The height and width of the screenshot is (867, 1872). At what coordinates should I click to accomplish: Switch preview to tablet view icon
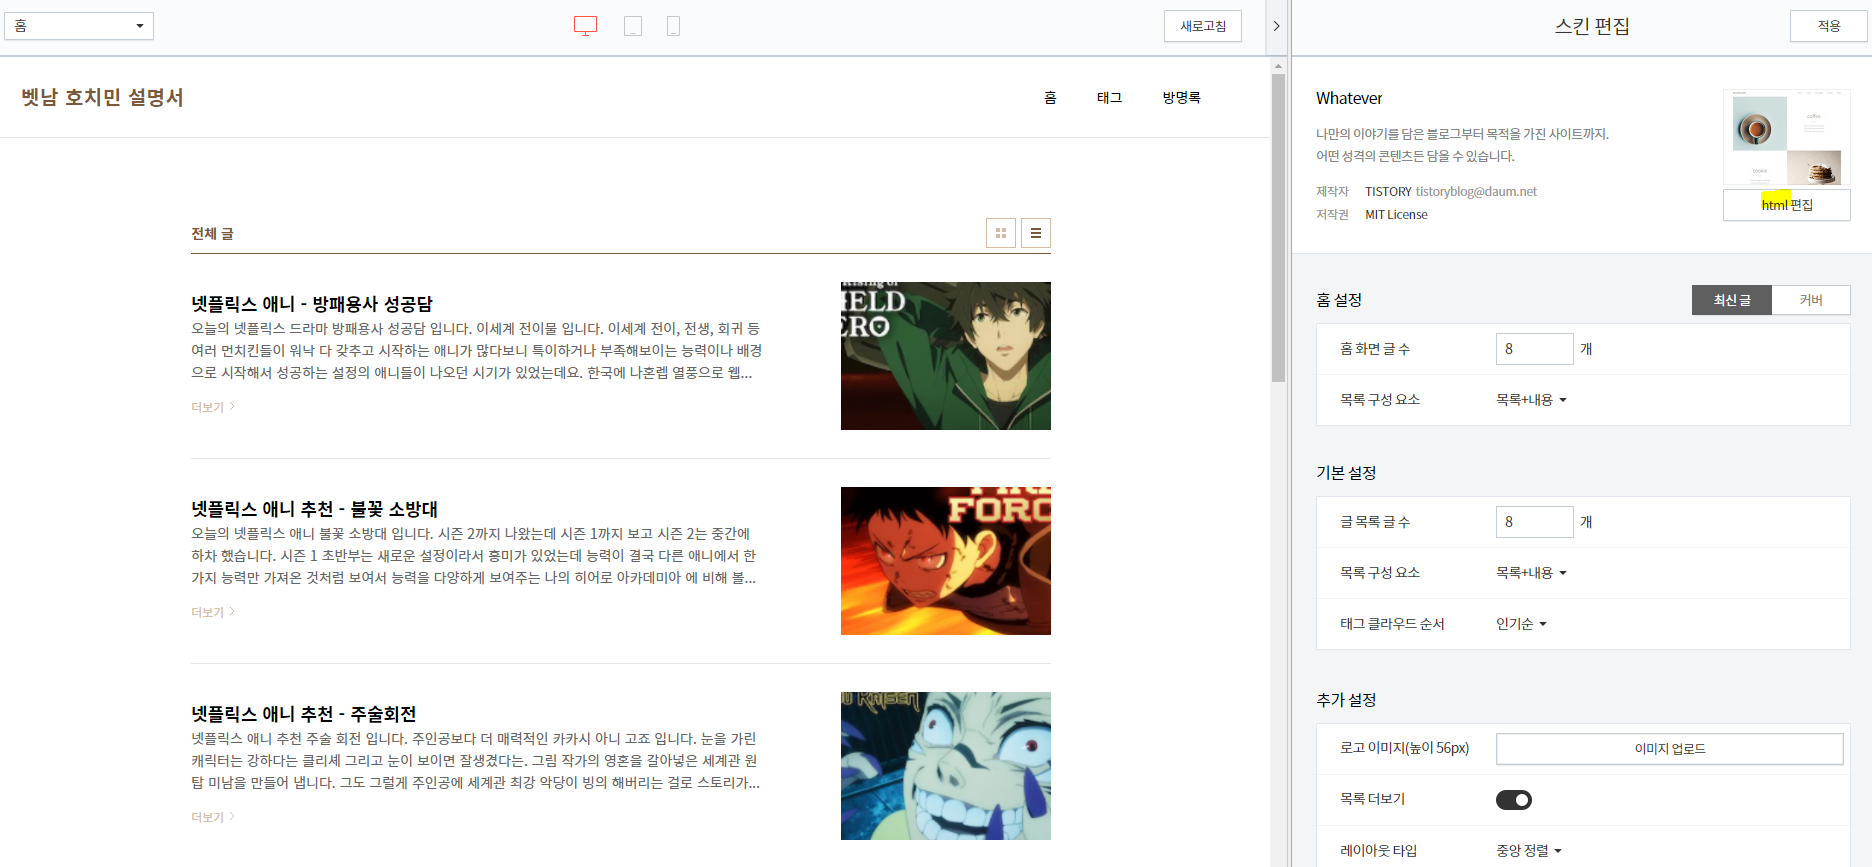pyautogui.click(x=633, y=26)
